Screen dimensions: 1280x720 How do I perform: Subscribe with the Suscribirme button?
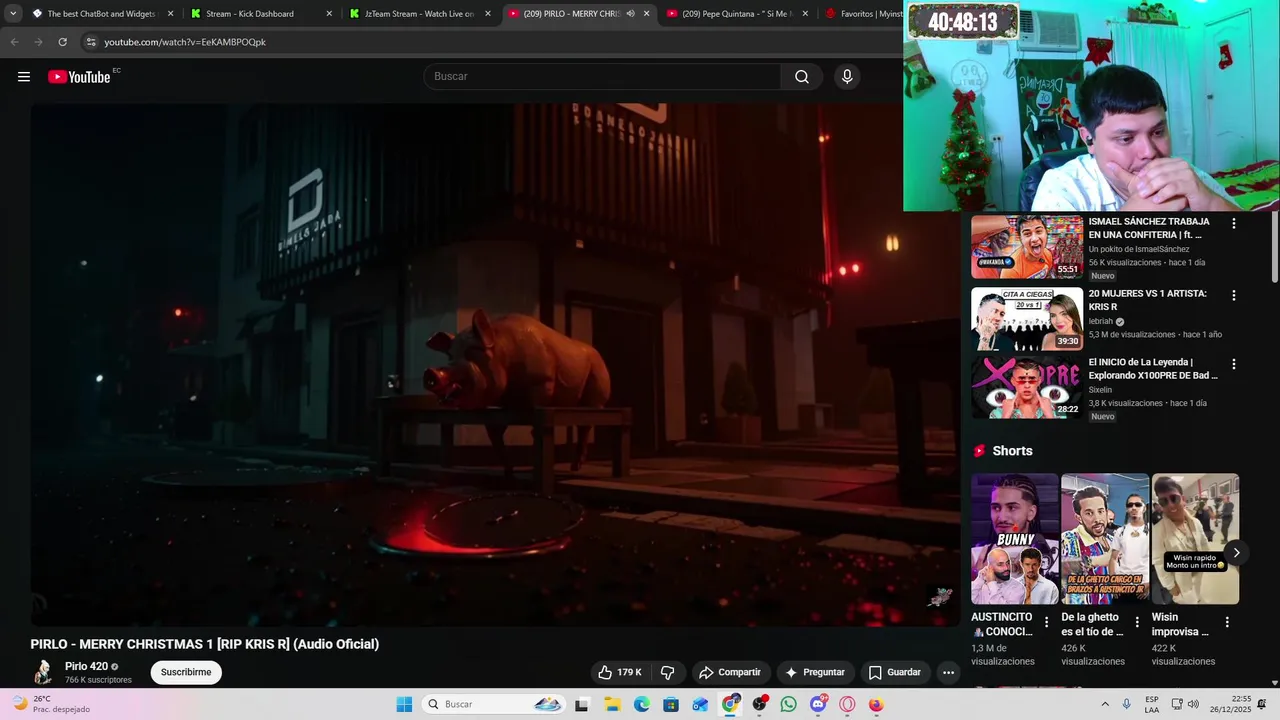pos(186,672)
